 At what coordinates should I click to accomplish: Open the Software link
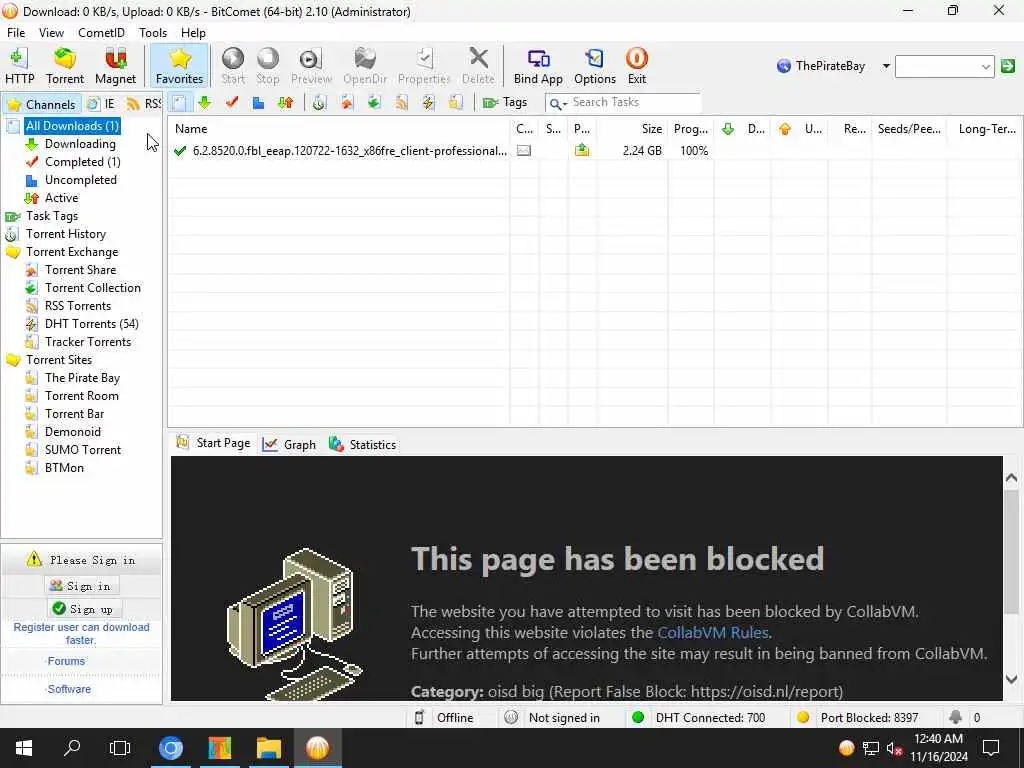point(69,690)
